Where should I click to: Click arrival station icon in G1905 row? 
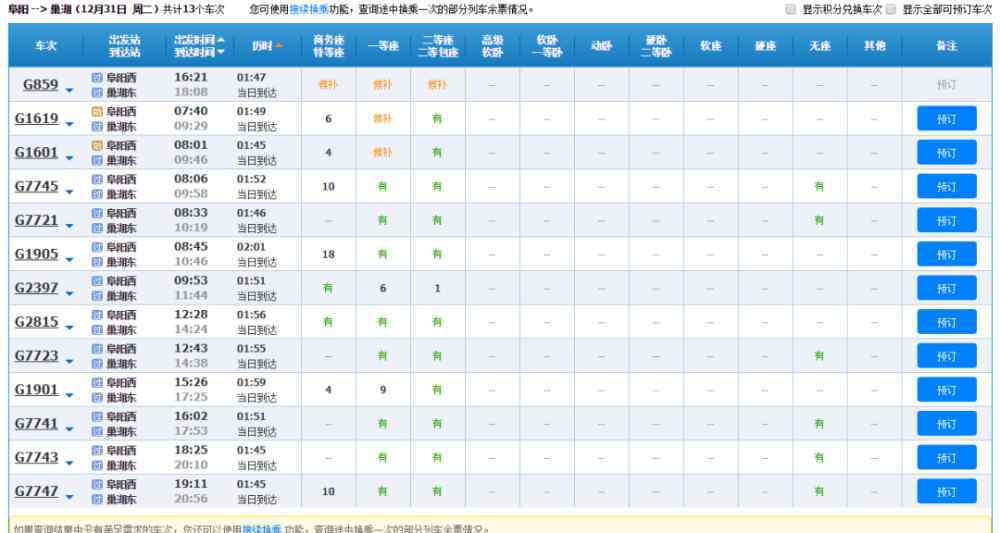pyautogui.click(x=97, y=262)
